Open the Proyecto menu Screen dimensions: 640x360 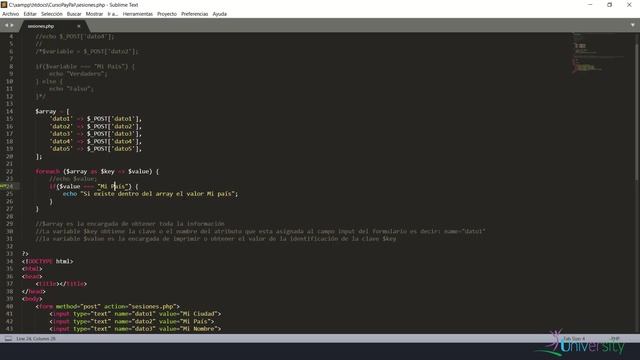pos(167,14)
